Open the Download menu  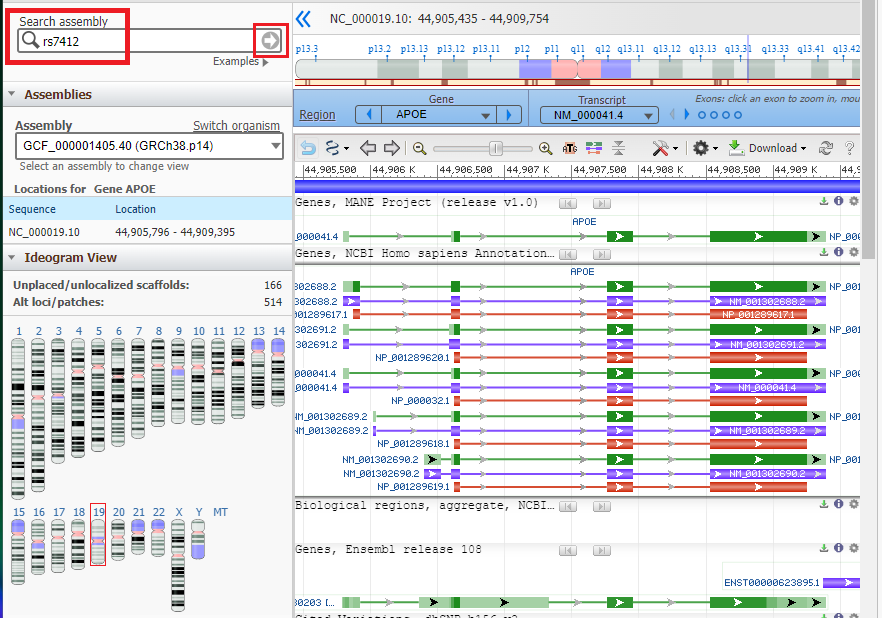click(x=767, y=148)
